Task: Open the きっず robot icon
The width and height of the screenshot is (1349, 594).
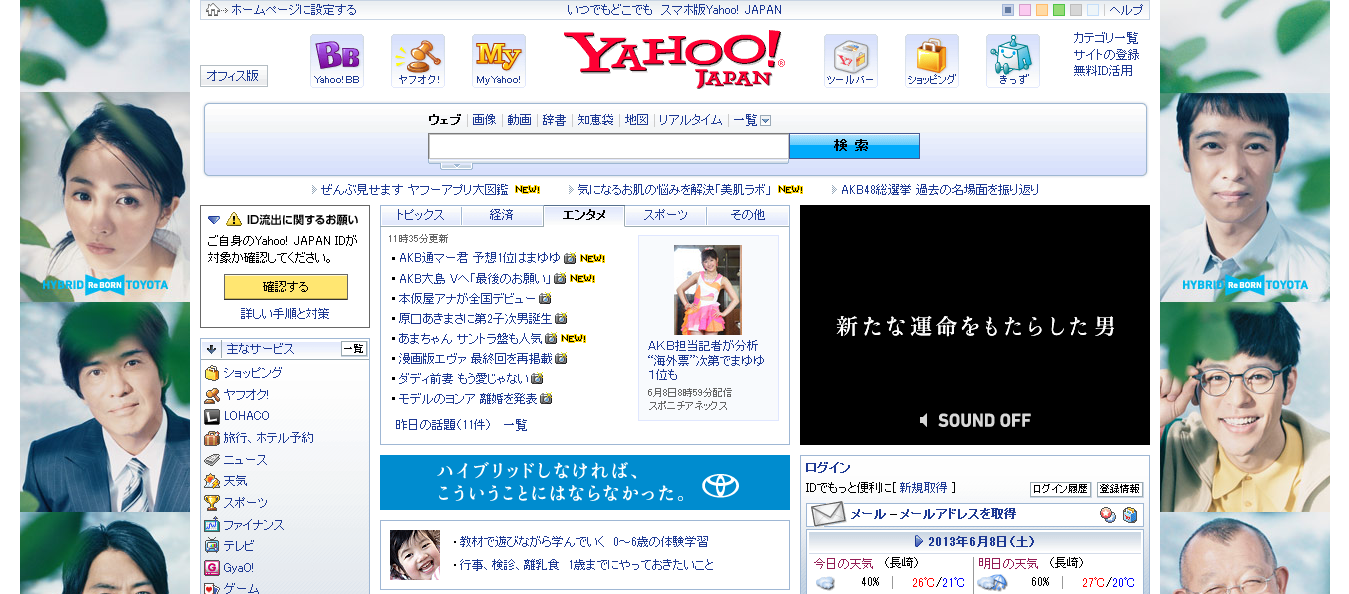Action: click(1013, 61)
